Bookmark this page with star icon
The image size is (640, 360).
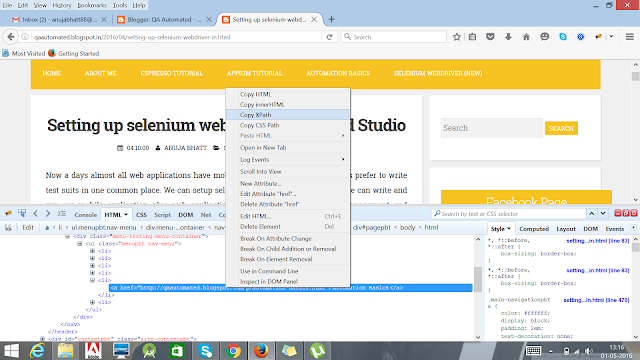coord(456,37)
